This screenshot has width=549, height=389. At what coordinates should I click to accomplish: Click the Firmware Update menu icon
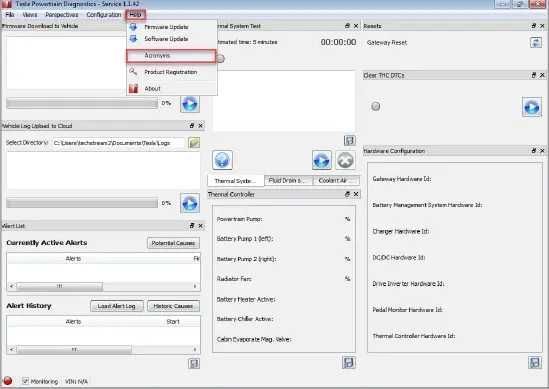133,27
